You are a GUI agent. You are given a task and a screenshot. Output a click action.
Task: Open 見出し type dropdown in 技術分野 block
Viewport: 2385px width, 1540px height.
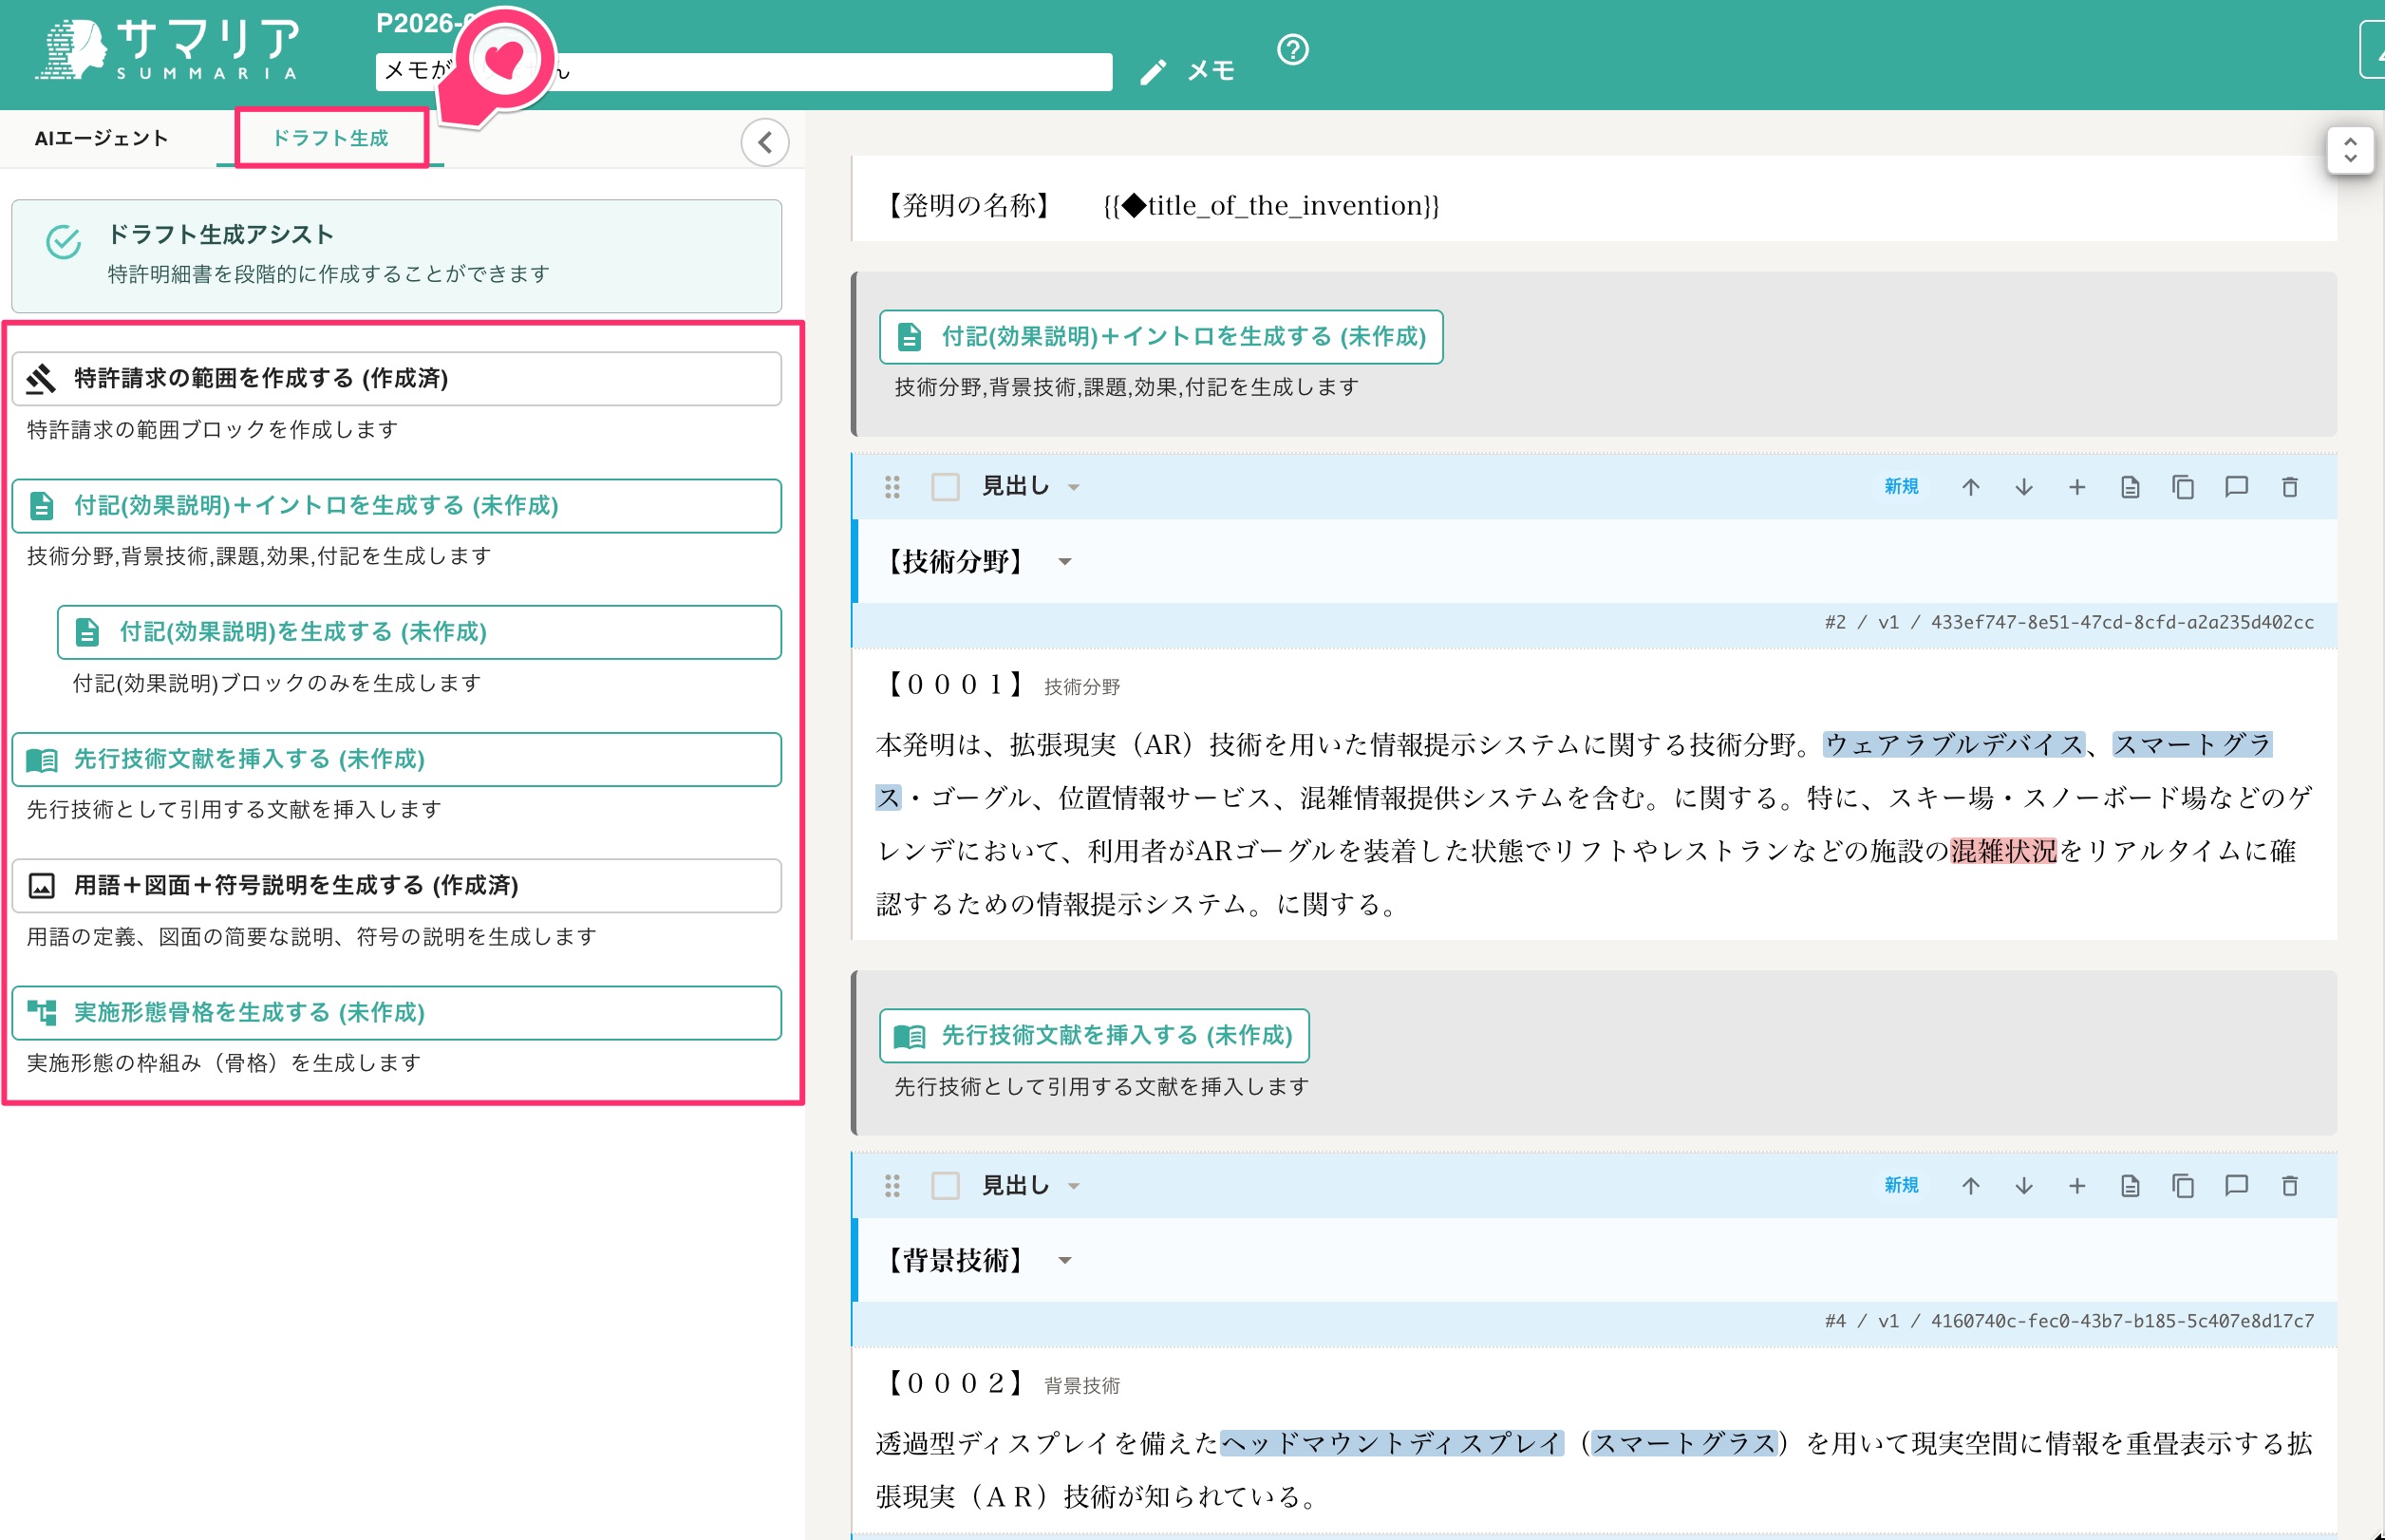click(x=1030, y=487)
